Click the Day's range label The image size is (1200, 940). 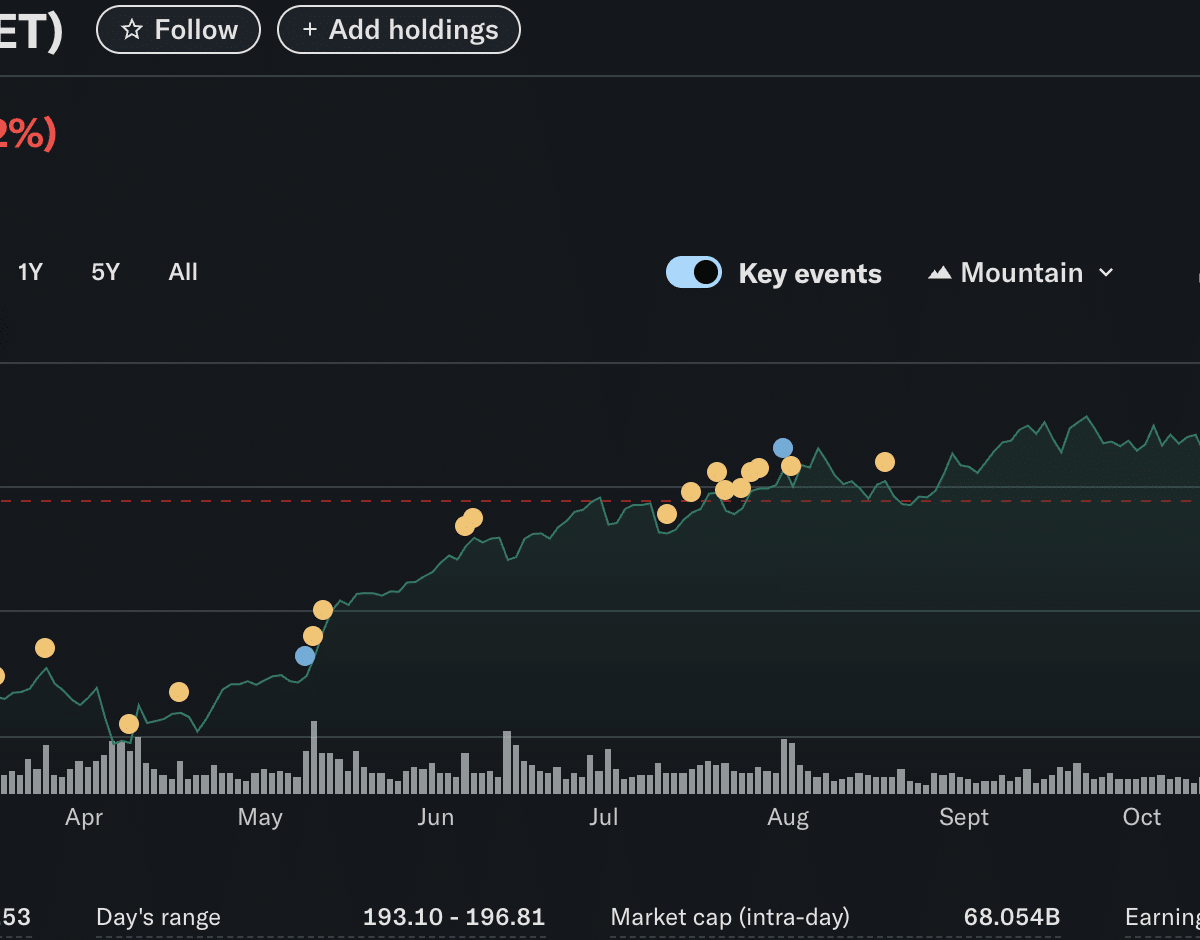158,917
